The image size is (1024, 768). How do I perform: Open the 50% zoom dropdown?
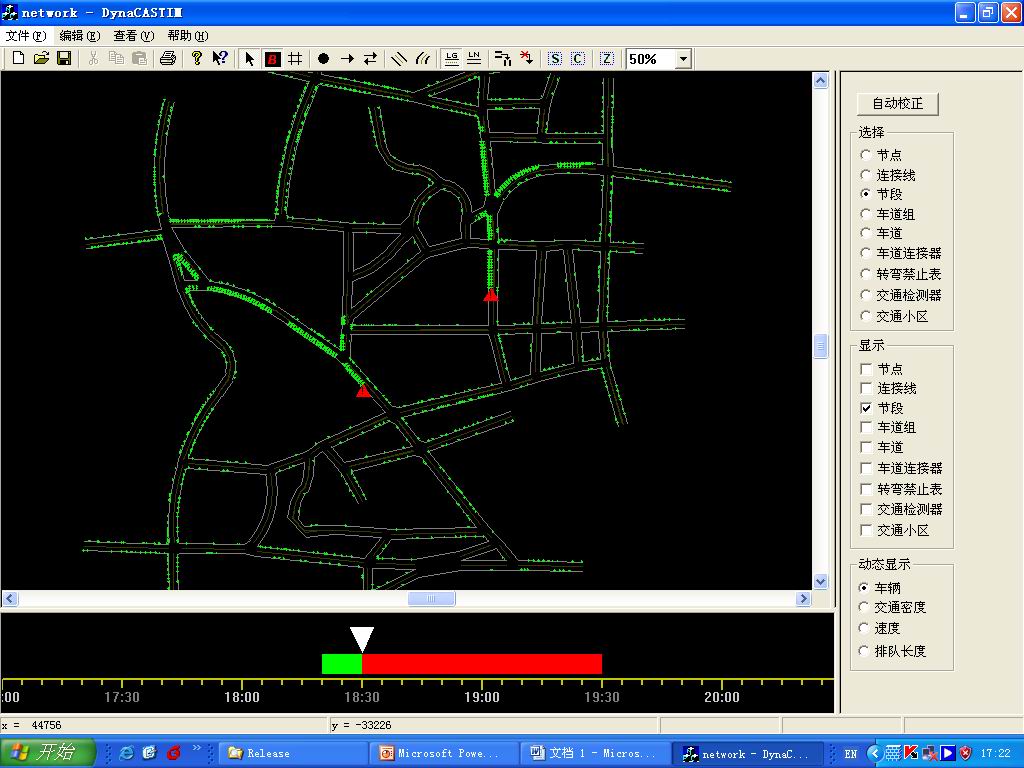(x=683, y=59)
